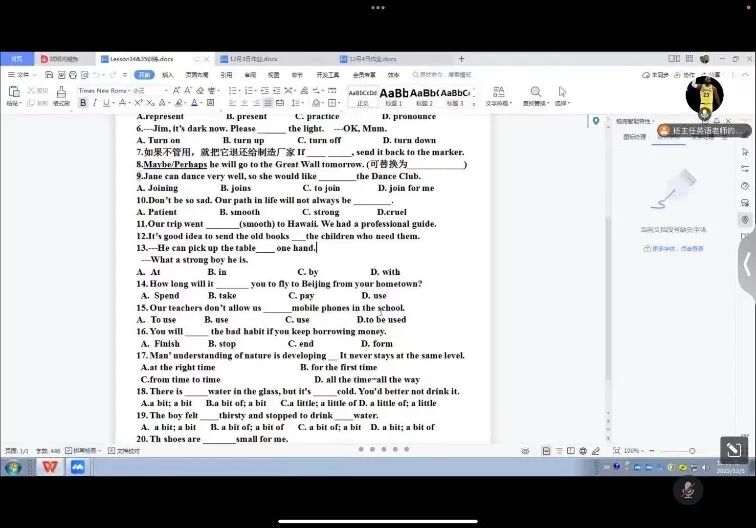Click the new document tab plus button
This screenshot has width=756, height=528.
pos(461,59)
